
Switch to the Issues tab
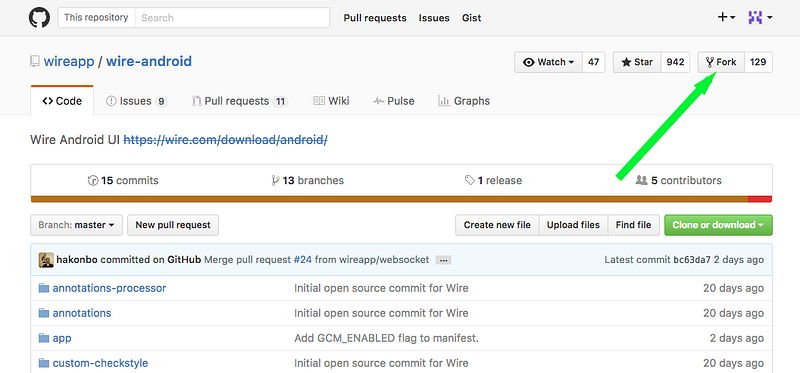[x=136, y=101]
